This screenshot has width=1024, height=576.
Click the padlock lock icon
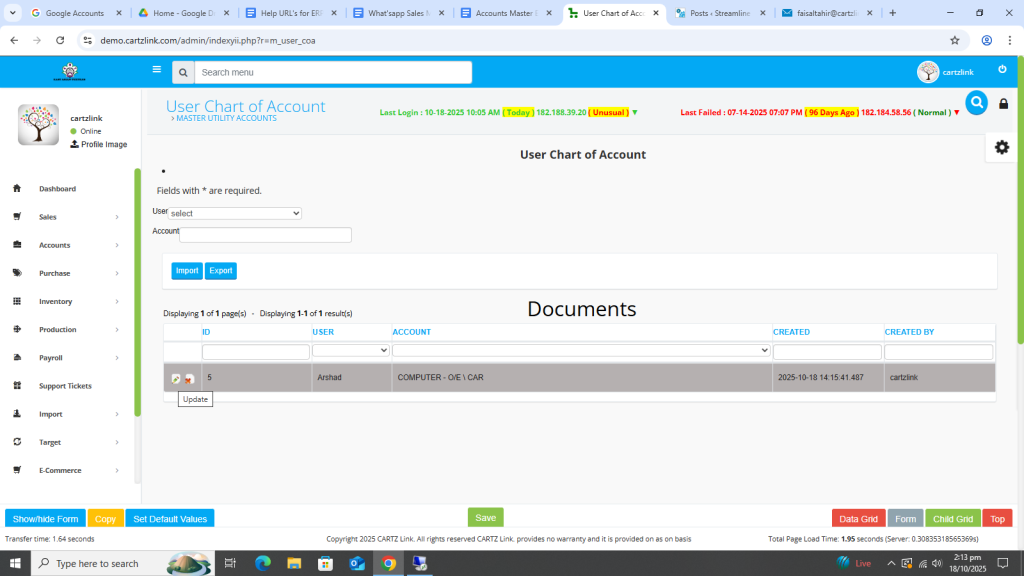click(1004, 104)
